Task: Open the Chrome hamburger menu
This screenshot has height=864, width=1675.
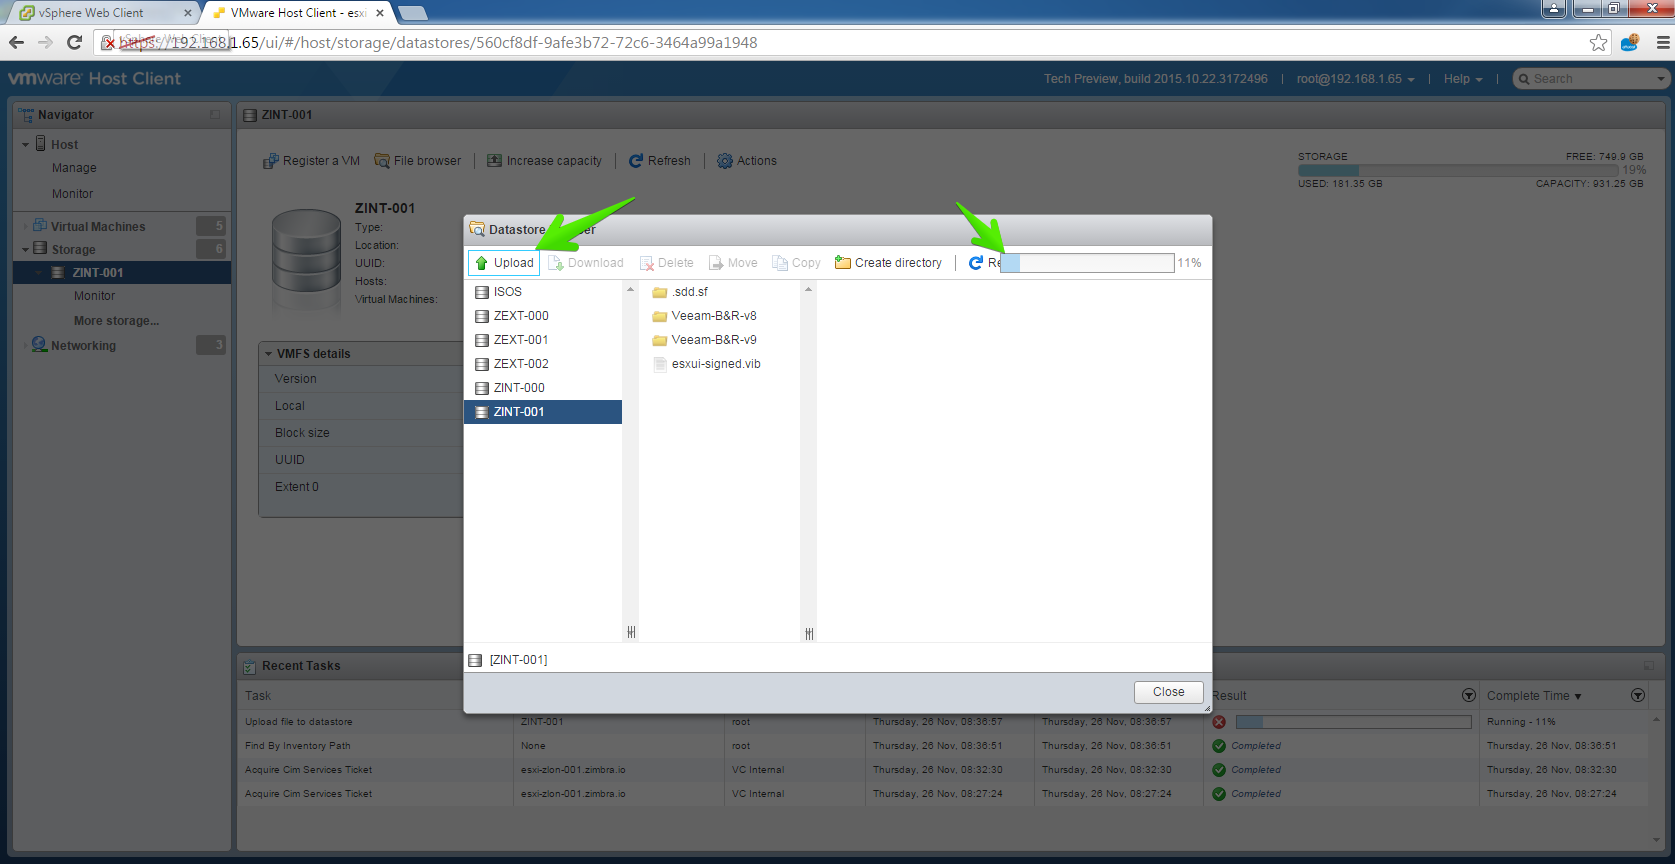Action: point(1663,43)
